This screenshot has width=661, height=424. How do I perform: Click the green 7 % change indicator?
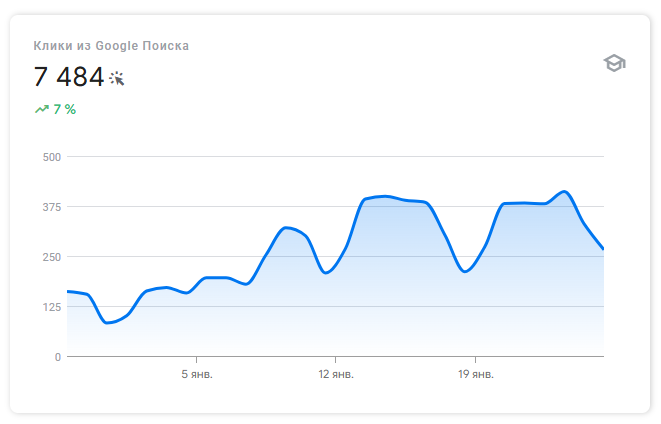coord(64,109)
